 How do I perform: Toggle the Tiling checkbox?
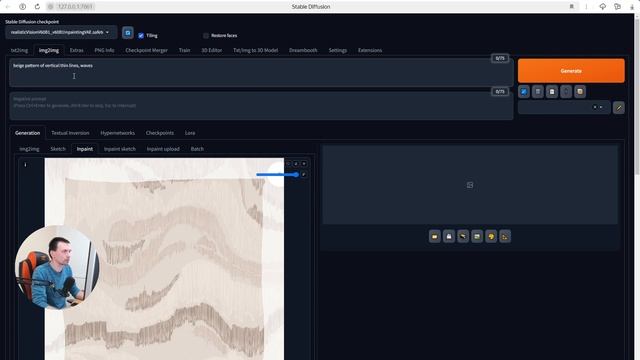coord(141,36)
